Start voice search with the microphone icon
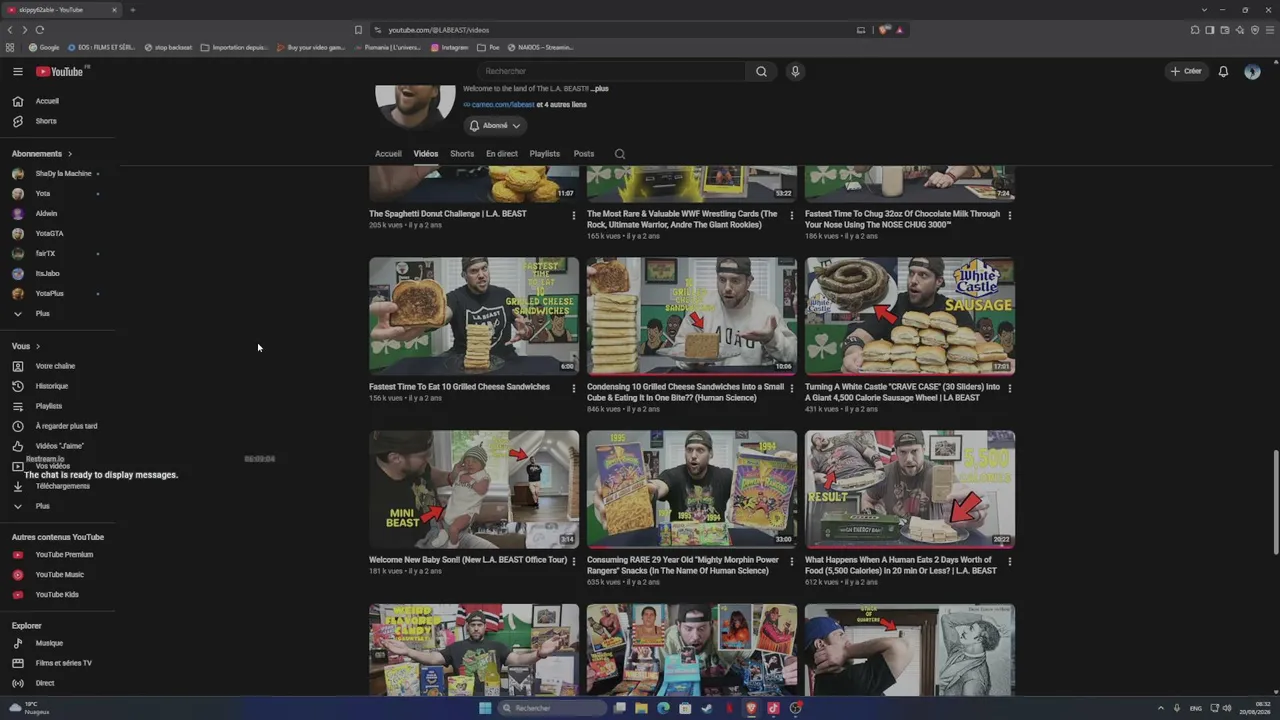The height and width of the screenshot is (720, 1280). point(795,72)
